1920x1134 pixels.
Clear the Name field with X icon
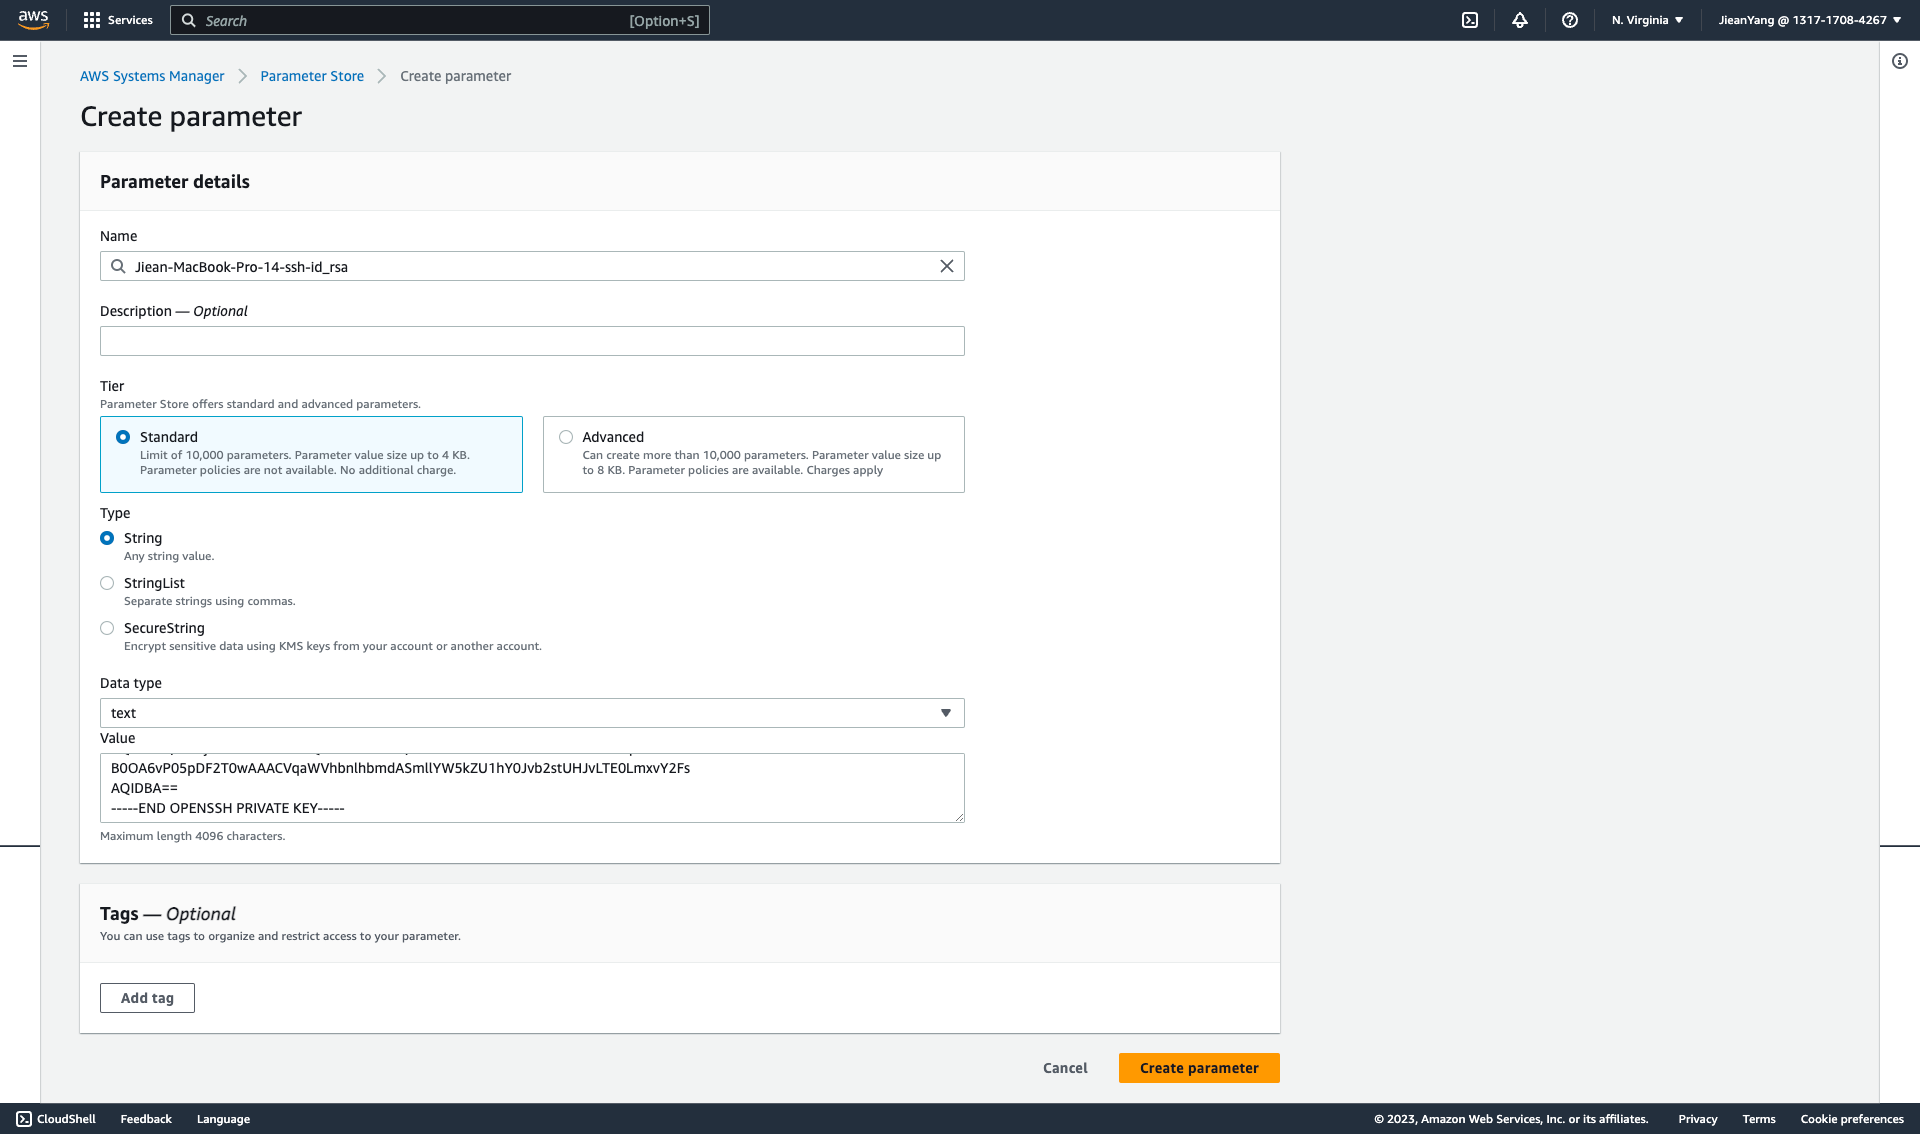tap(947, 266)
